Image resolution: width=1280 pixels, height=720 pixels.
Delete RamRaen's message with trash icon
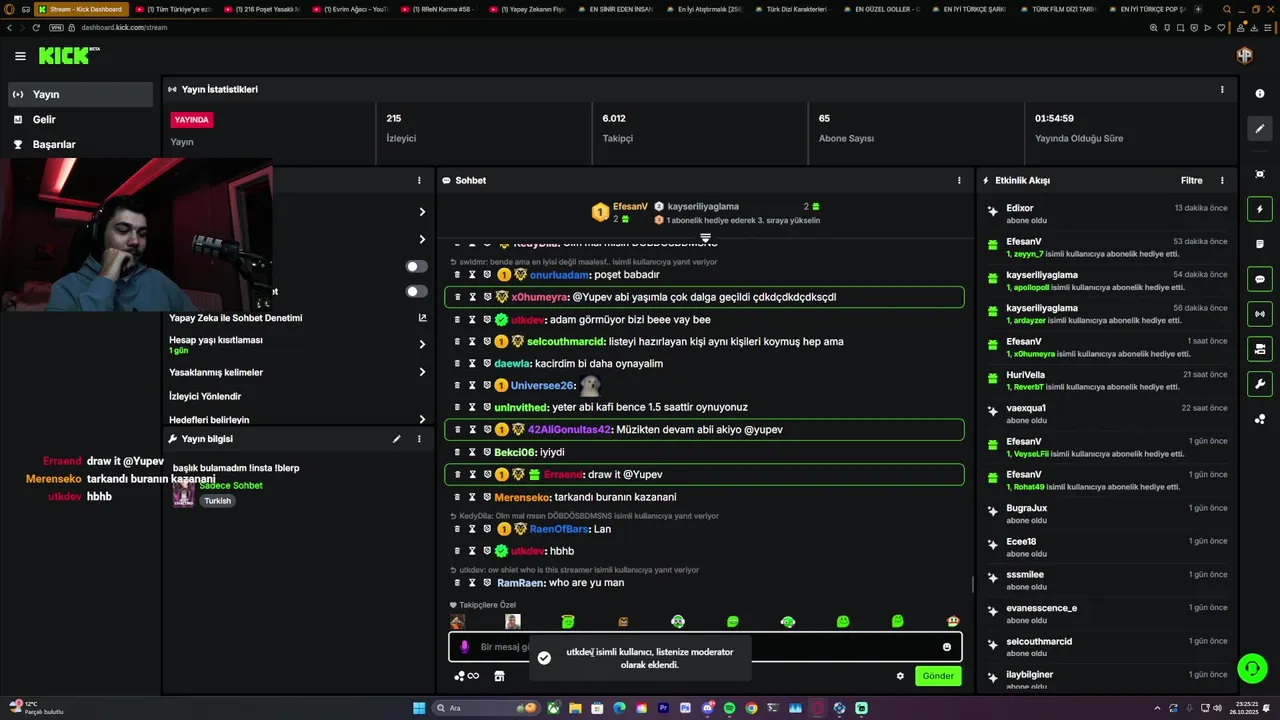(457, 583)
